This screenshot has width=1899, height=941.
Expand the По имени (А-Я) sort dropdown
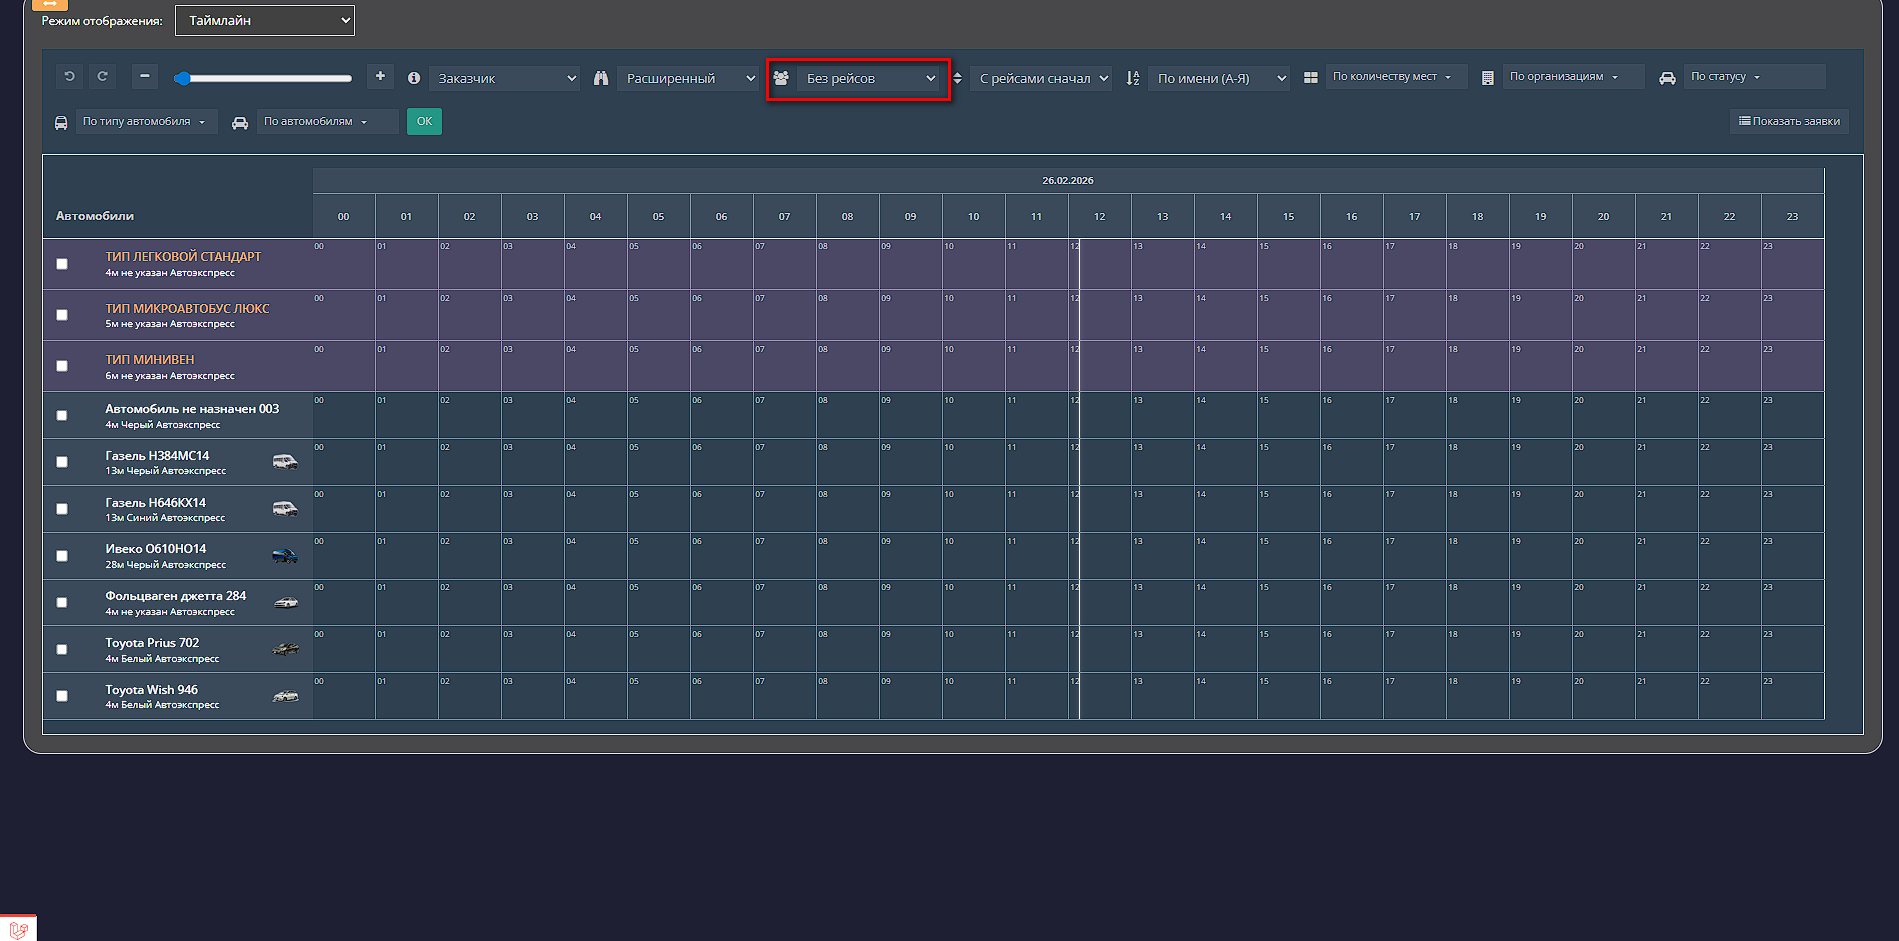click(x=1219, y=79)
